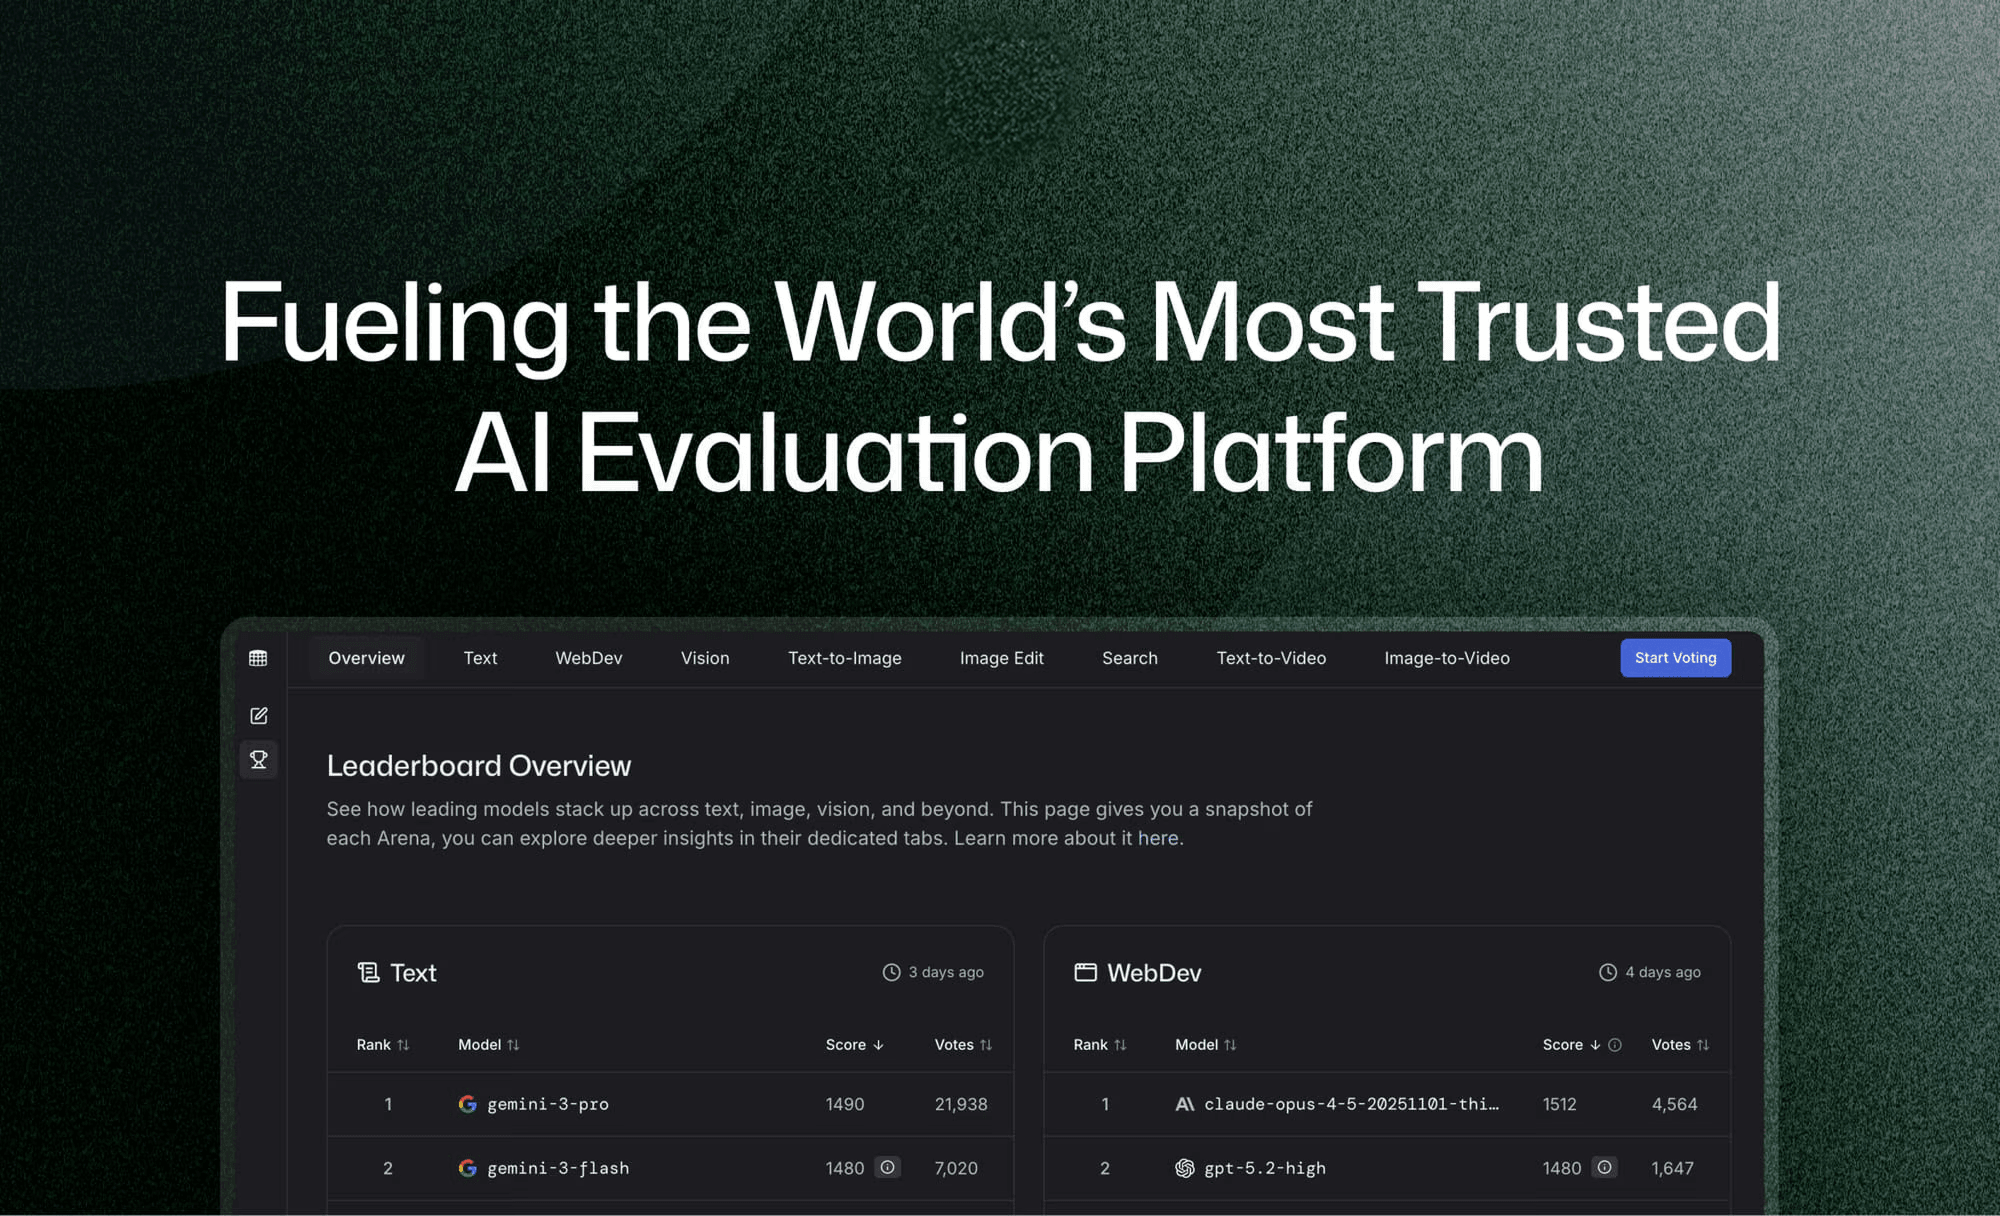This screenshot has width=2000, height=1216.
Task: Open the Search tab
Action: click(x=1130, y=658)
